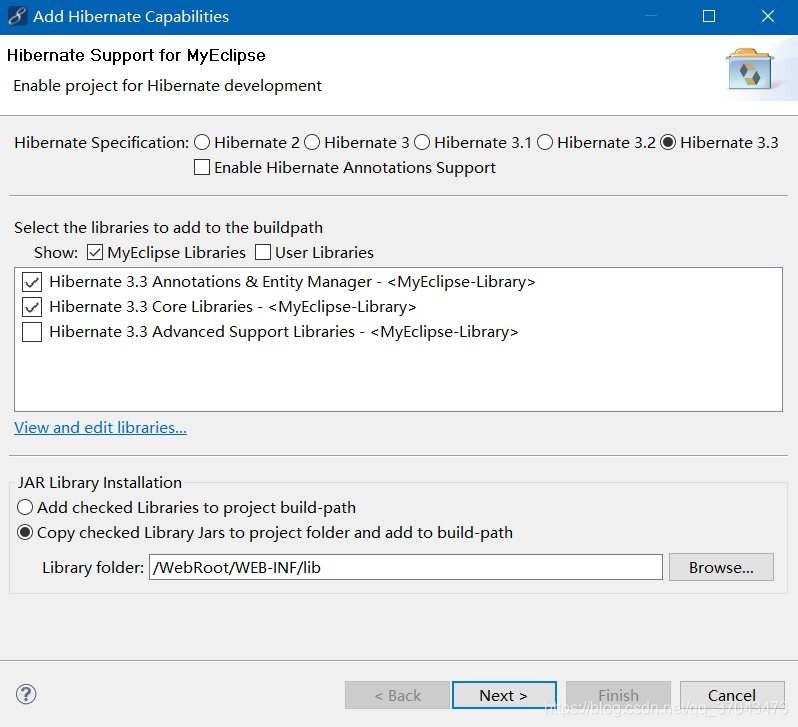
Task: Minimize the Add Hibernate Capabilities dialog
Action: pos(650,16)
